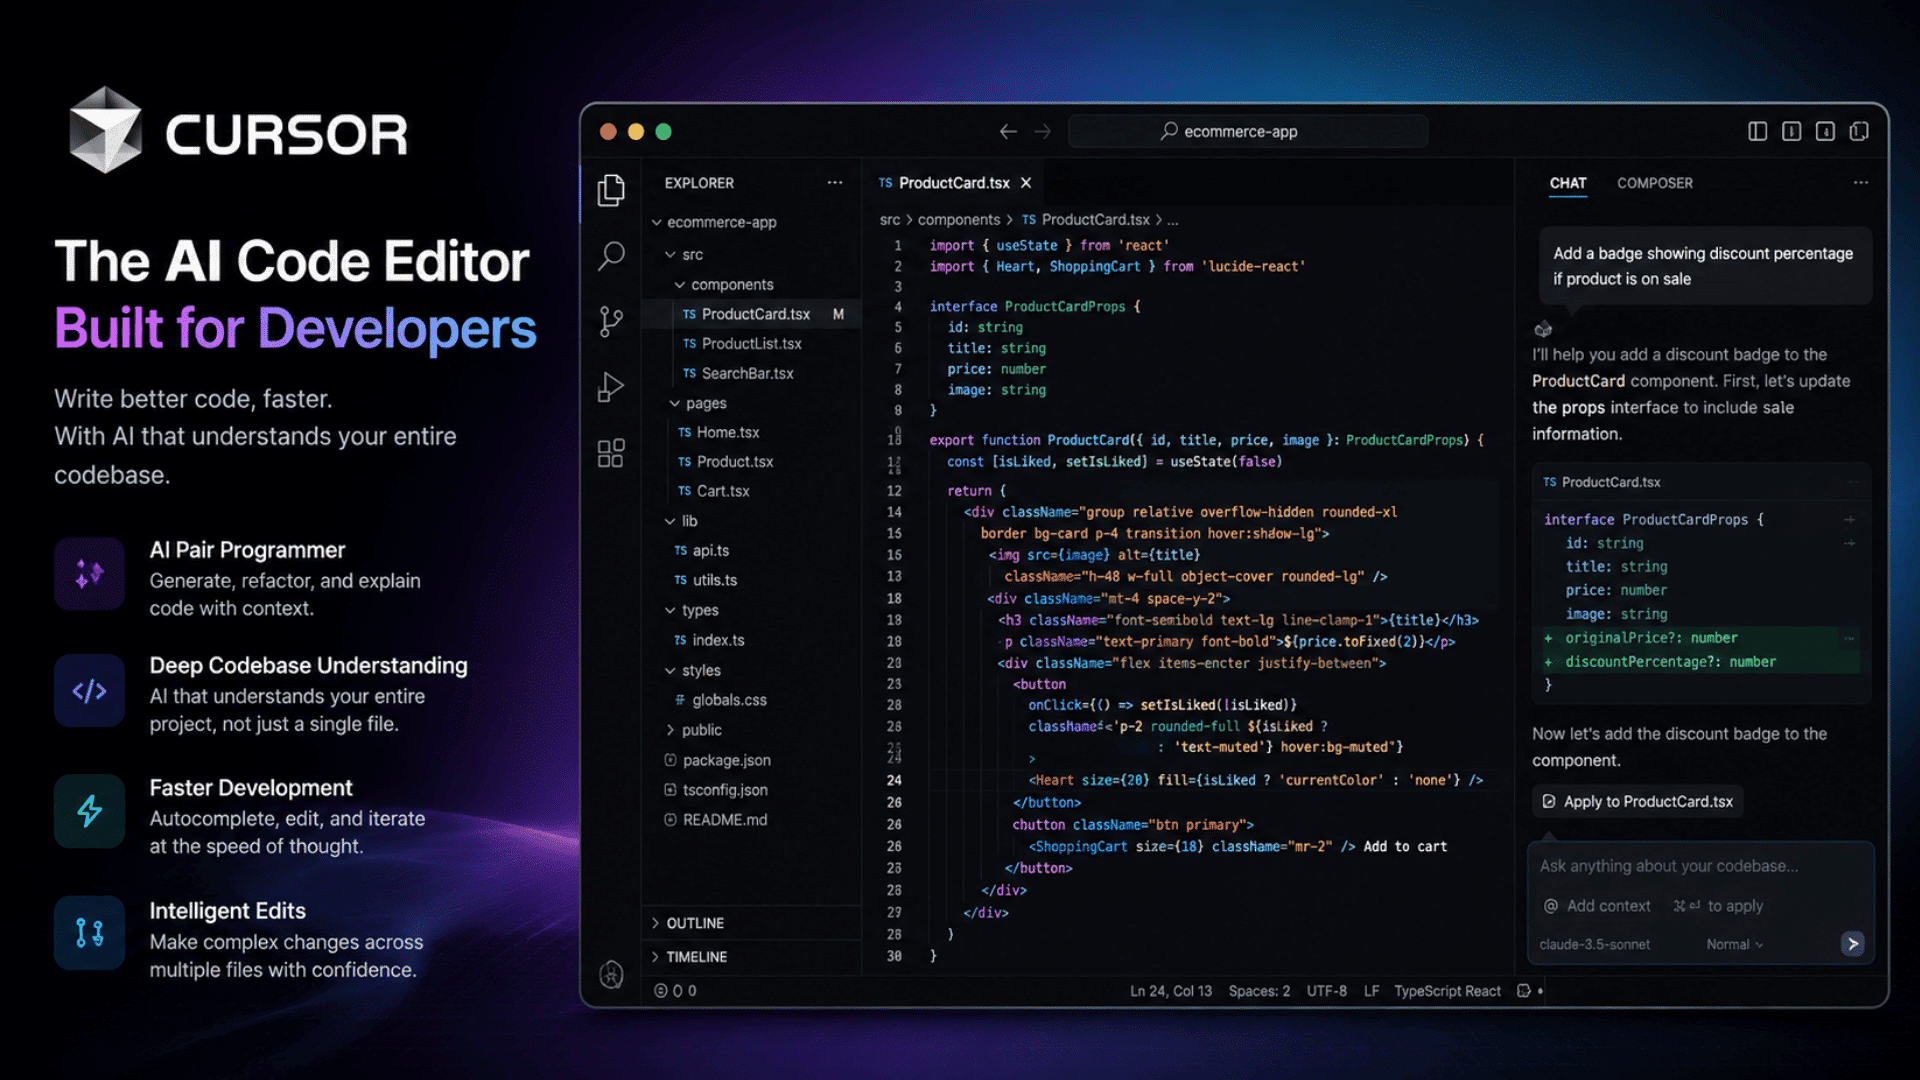1920x1080 pixels.
Task: Expand the public folder
Action: pos(670,730)
